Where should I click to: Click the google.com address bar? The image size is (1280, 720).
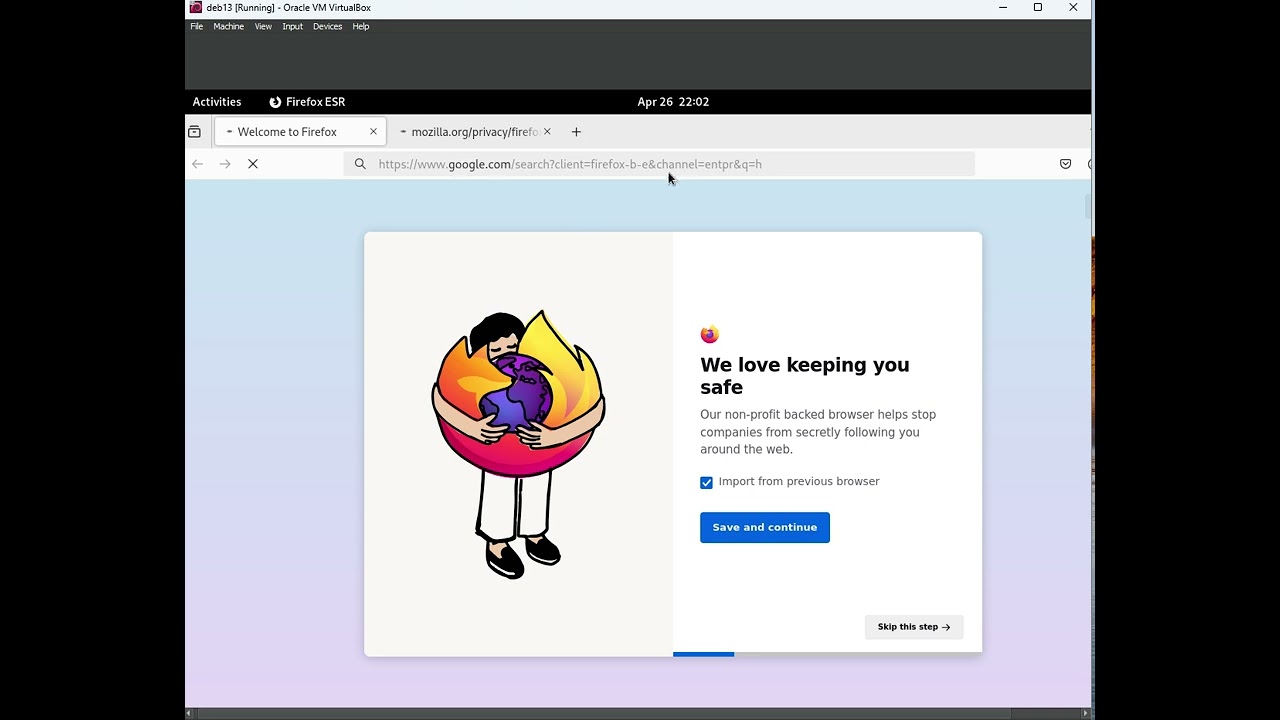659,164
